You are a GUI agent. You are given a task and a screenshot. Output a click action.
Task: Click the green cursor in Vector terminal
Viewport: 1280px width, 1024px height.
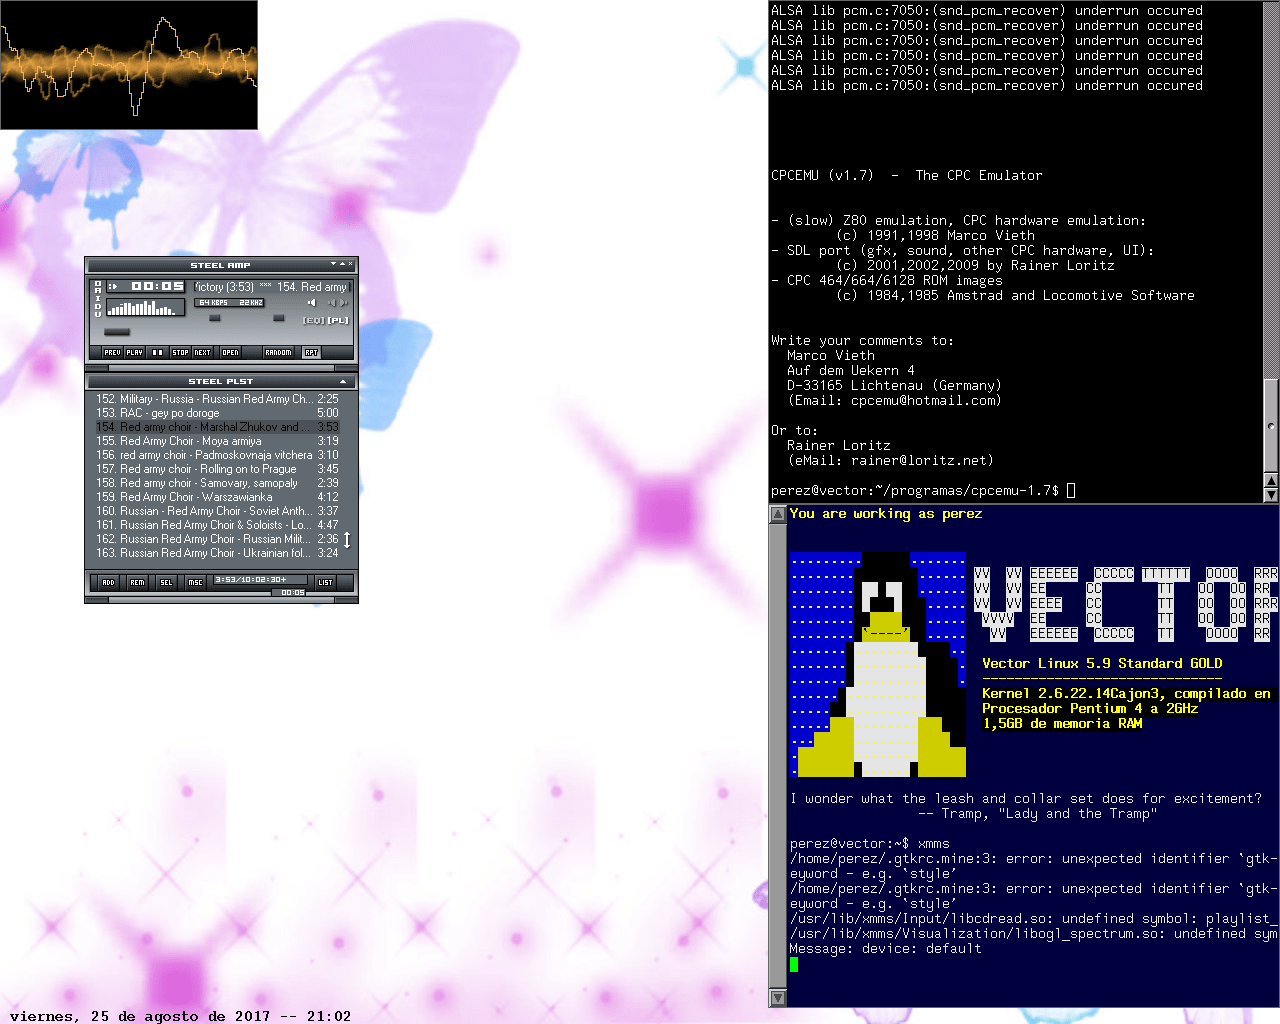pos(794,964)
